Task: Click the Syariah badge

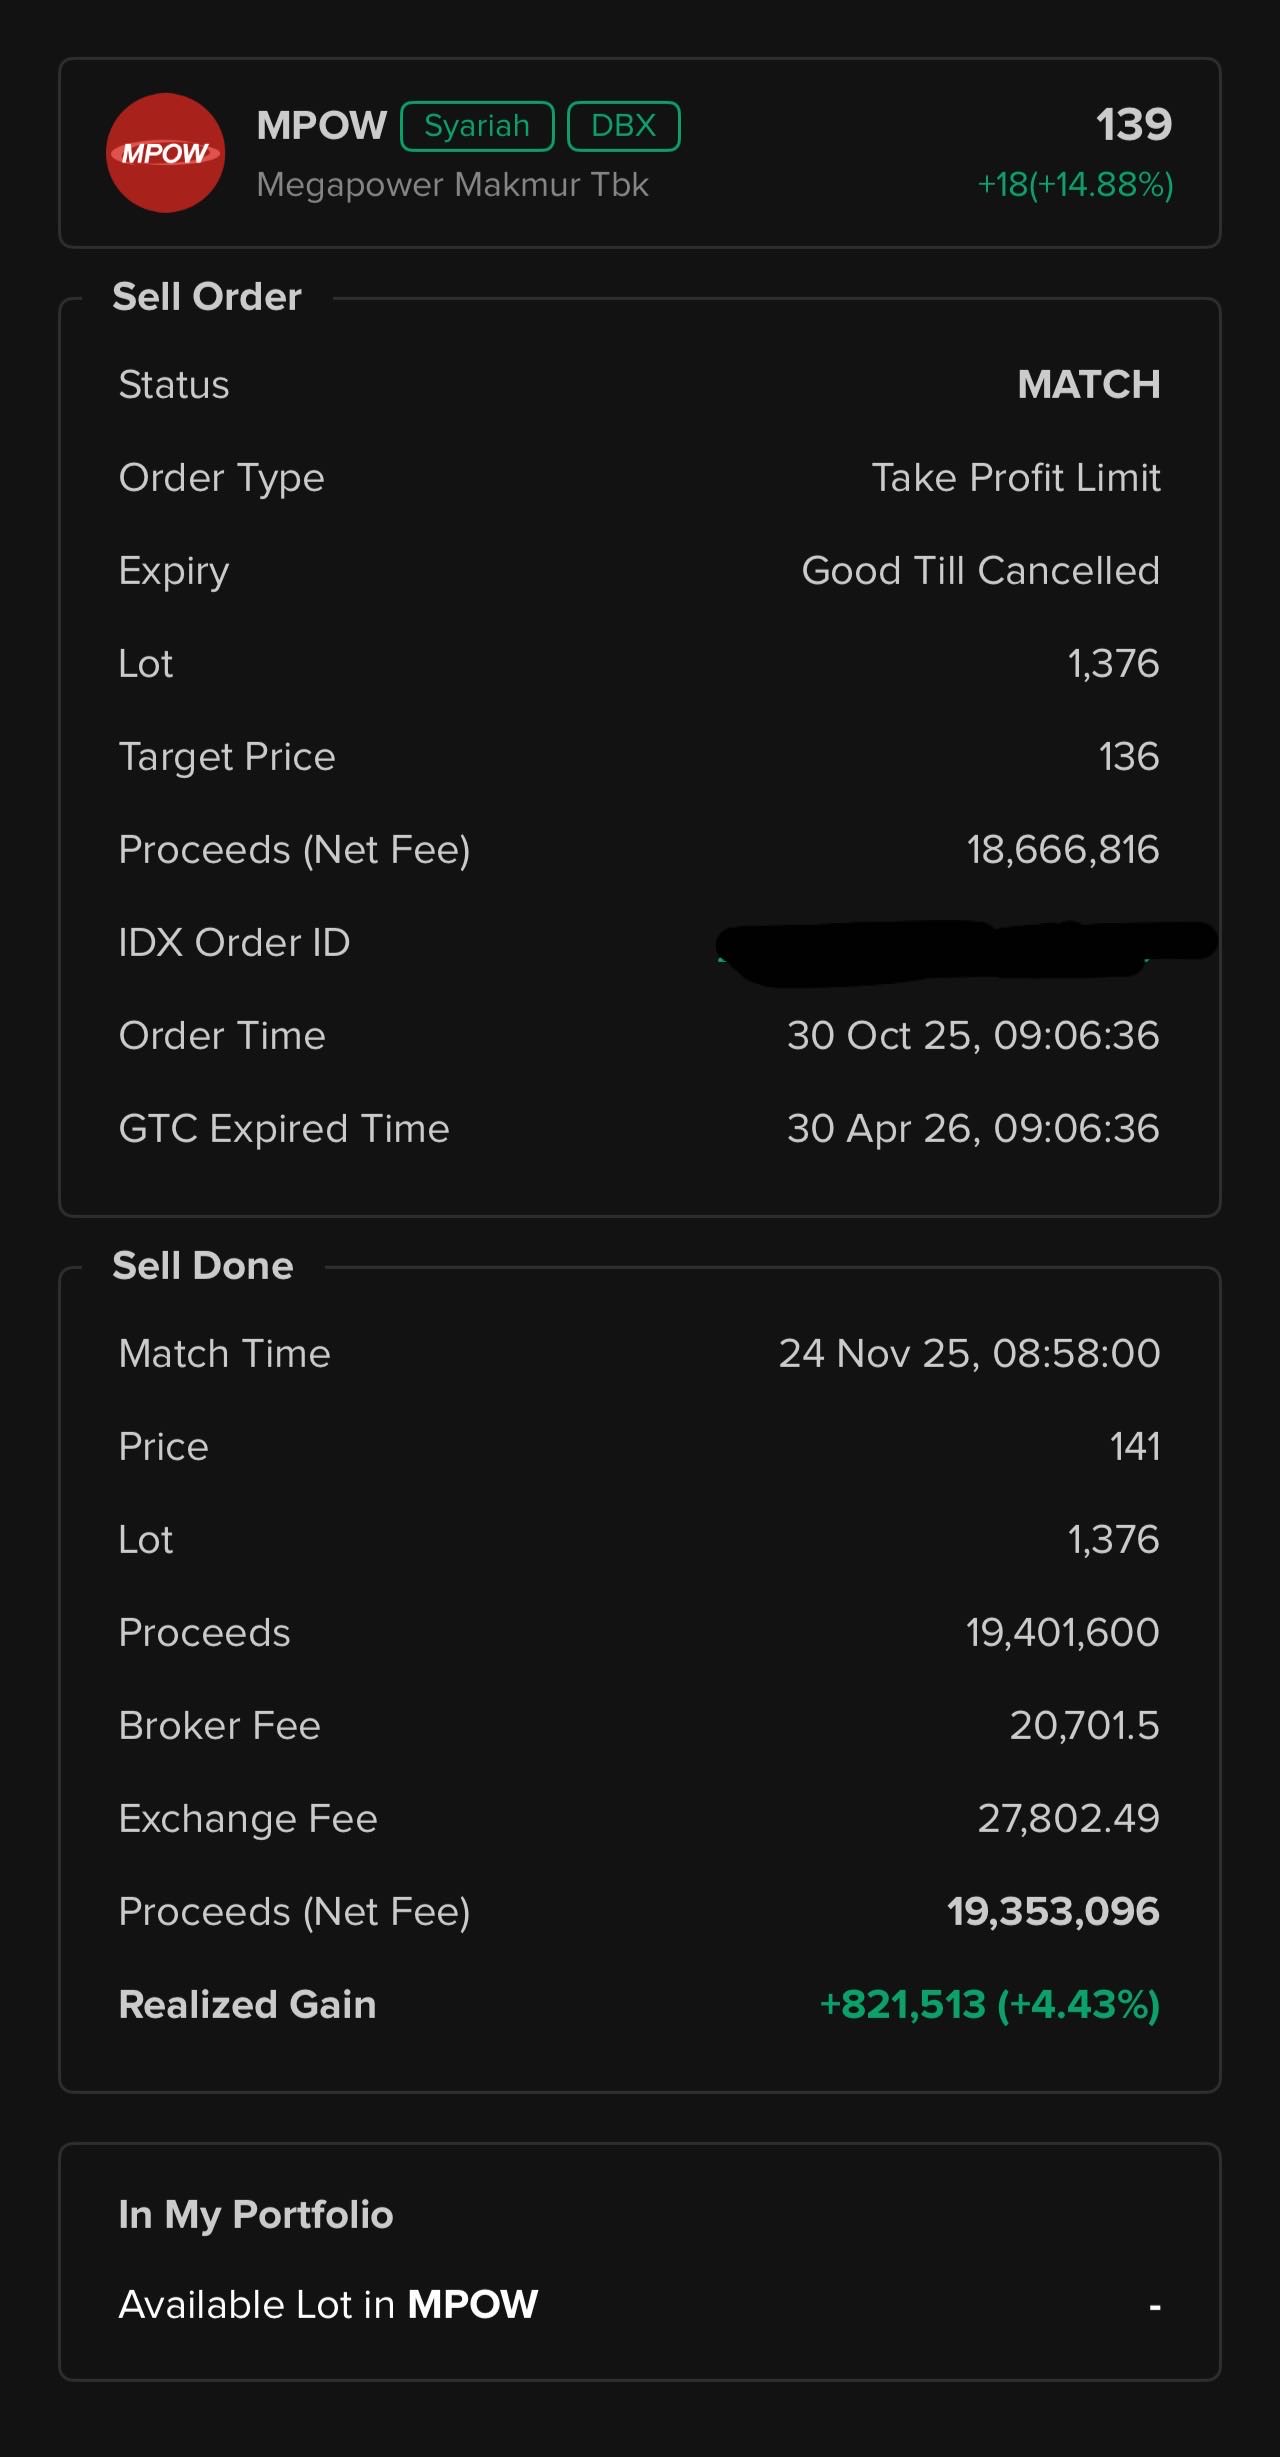Action: click(477, 127)
